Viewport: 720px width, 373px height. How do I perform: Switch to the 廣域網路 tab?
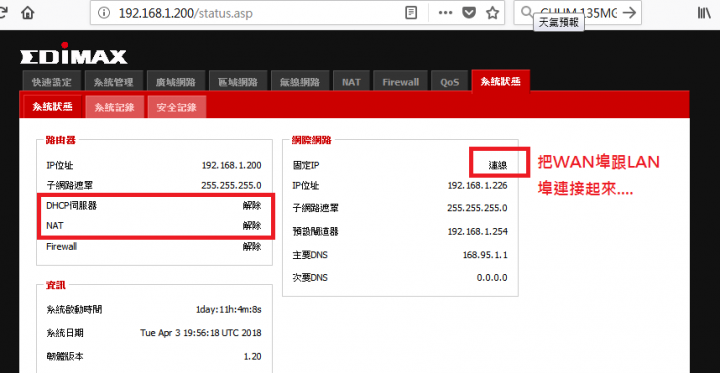[175, 82]
